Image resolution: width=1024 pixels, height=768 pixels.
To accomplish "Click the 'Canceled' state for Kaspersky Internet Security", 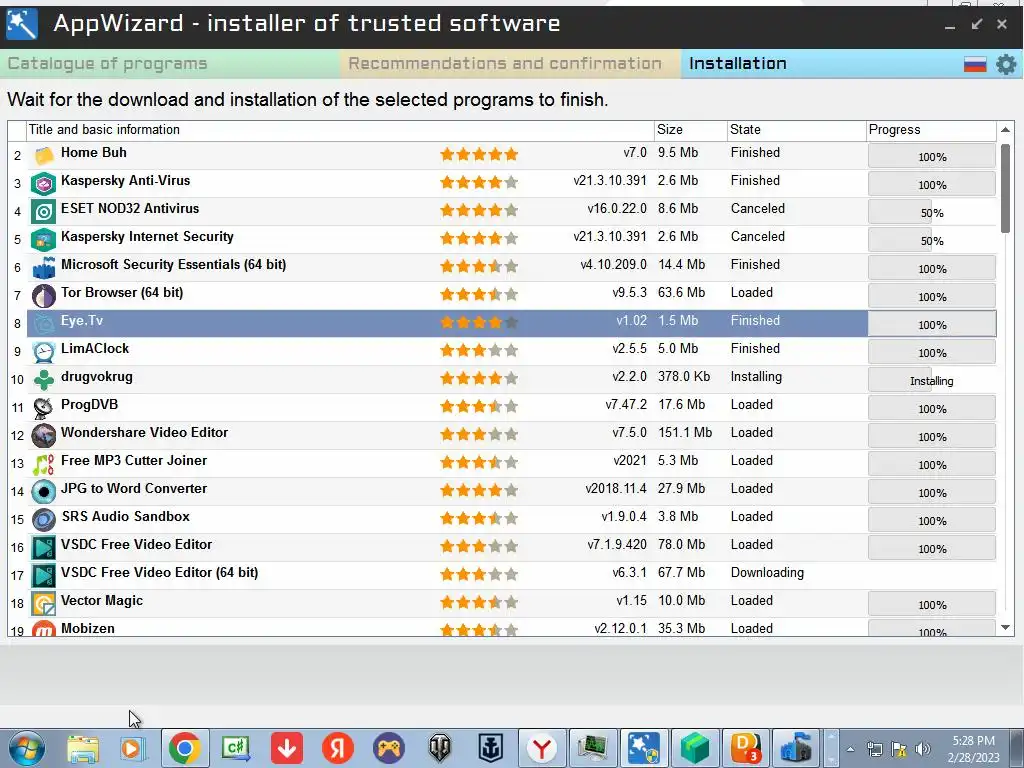I will click(758, 237).
